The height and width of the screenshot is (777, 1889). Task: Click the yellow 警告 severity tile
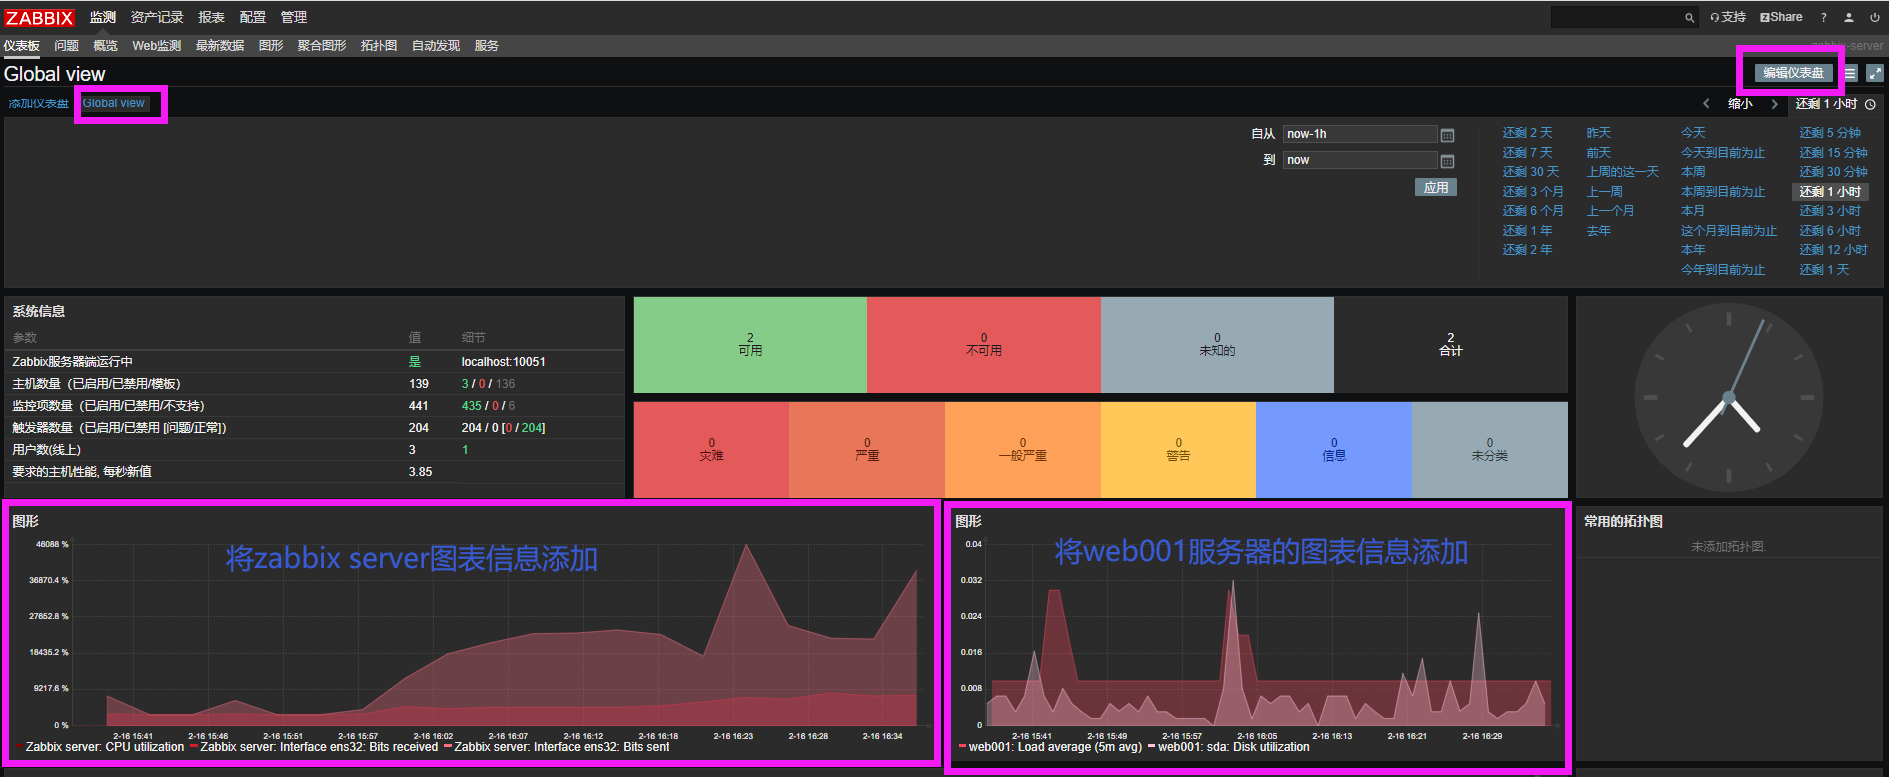1178,450
